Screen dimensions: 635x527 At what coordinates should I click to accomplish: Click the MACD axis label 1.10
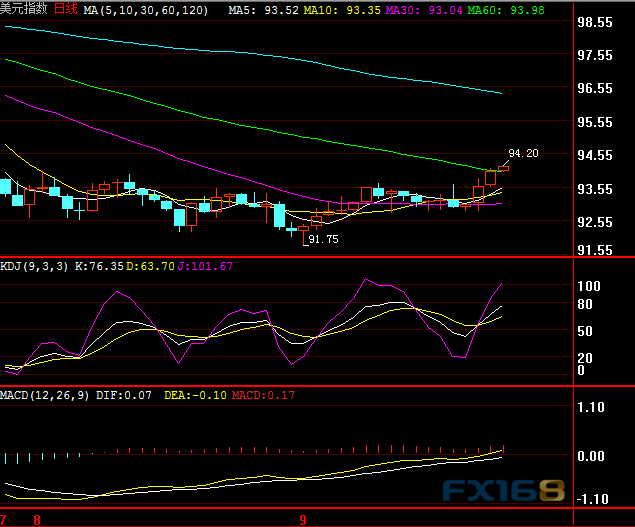(x=591, y=408)
